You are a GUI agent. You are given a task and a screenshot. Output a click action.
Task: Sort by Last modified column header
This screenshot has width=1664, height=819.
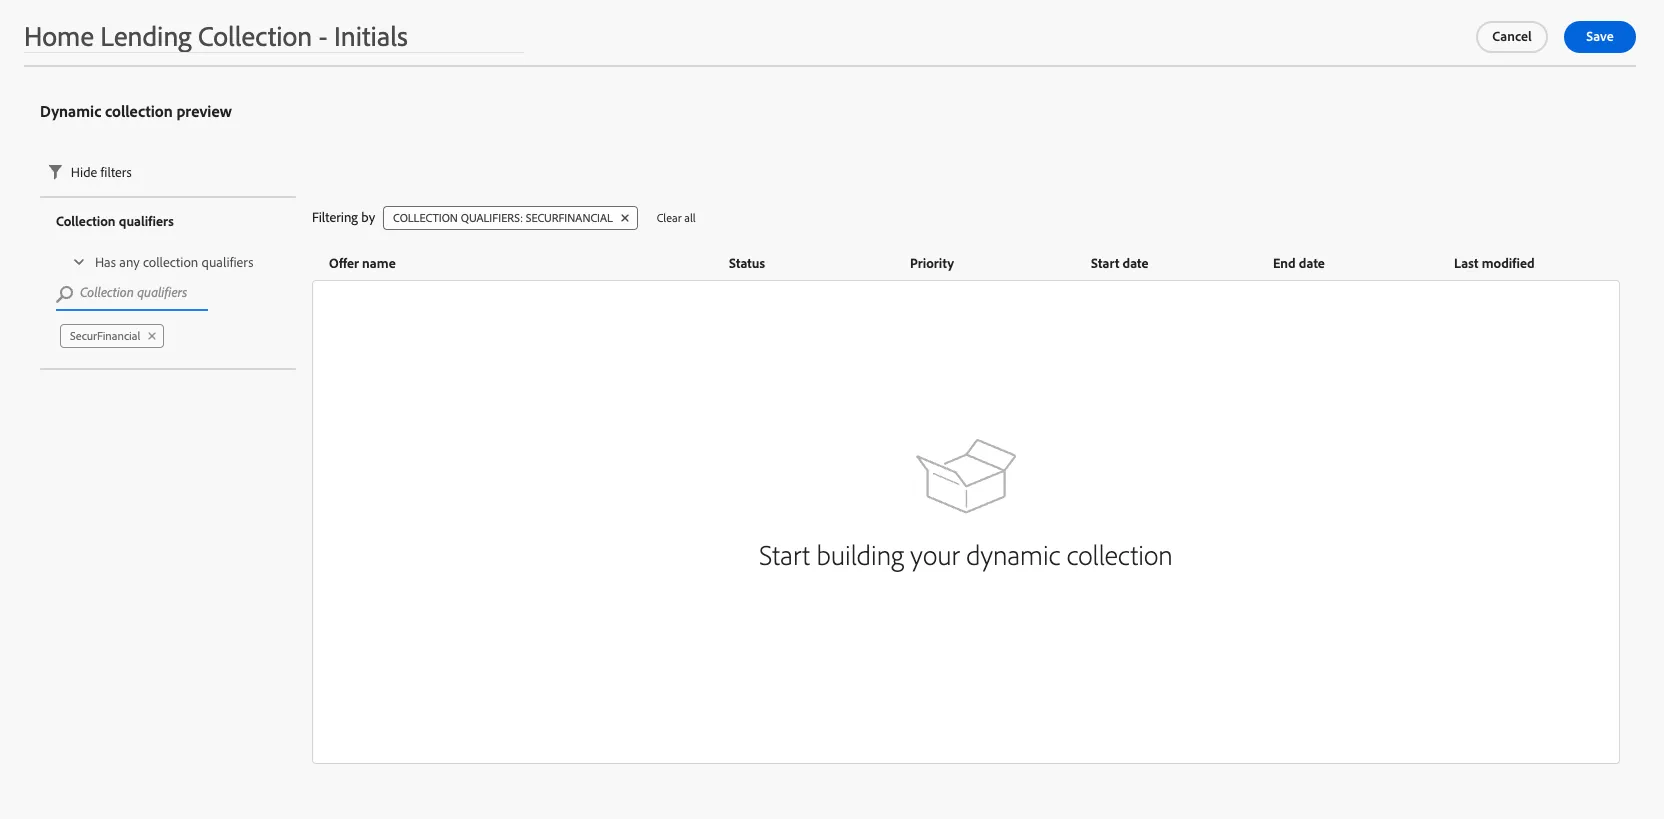click(x=1493, y=264)
